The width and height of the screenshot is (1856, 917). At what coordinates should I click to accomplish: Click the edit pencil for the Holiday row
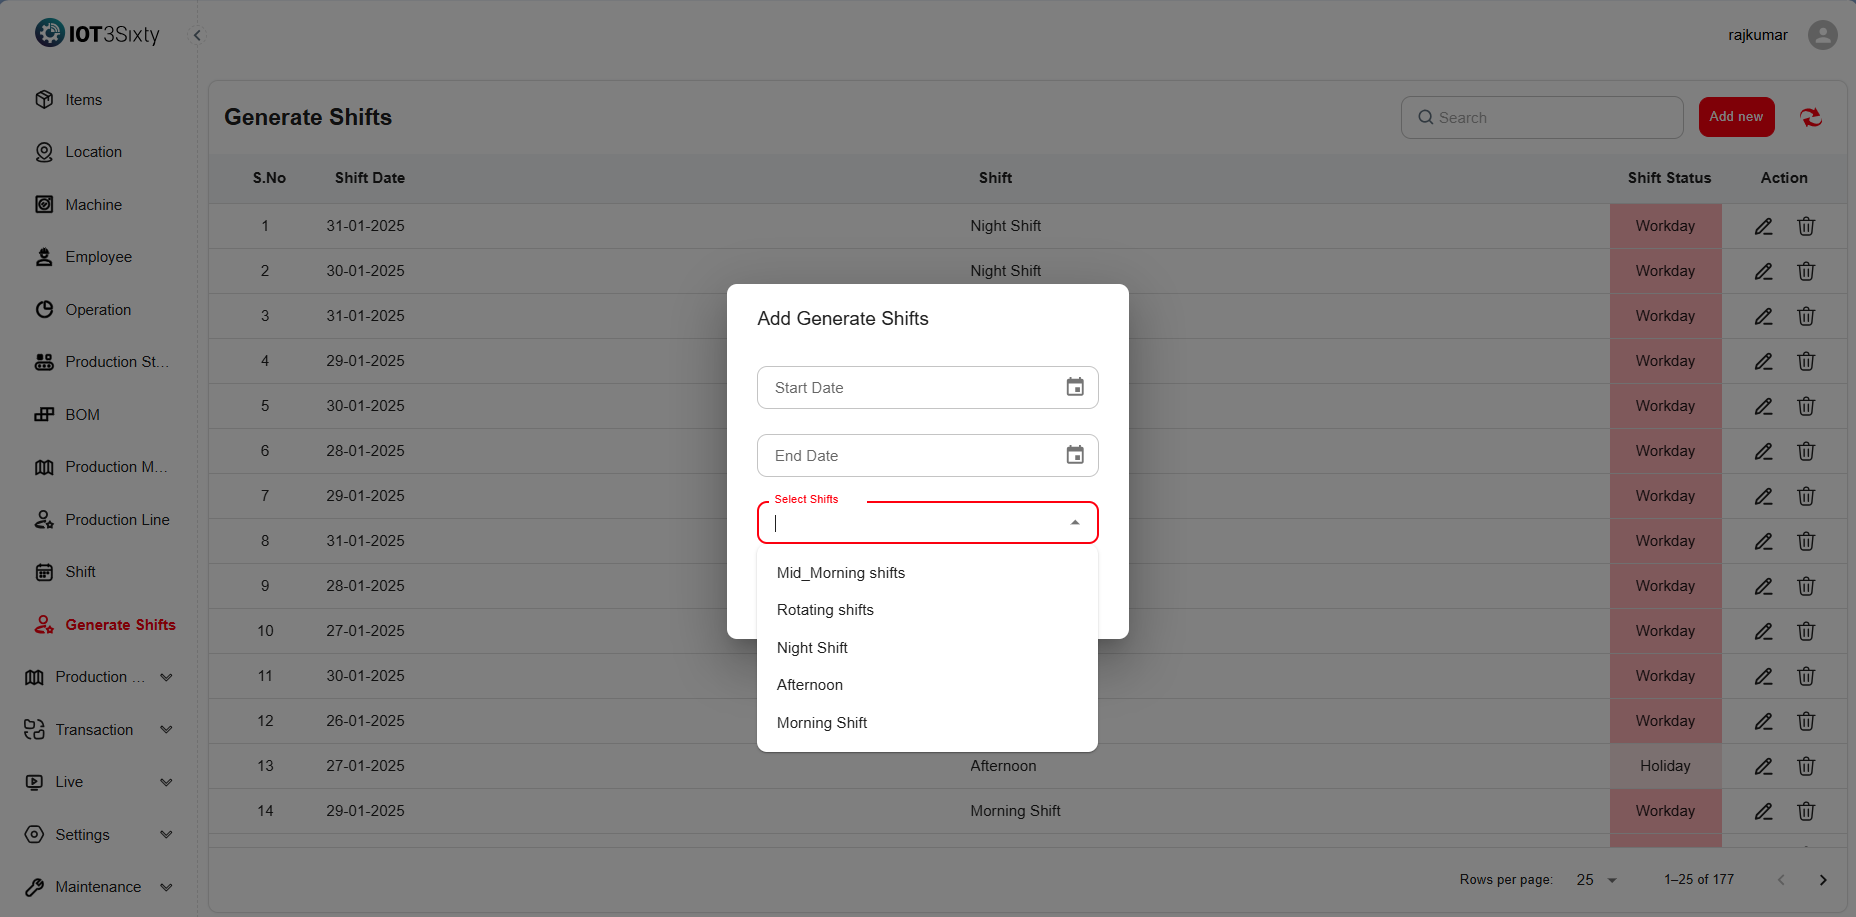pyautogui.click(x=1764, y=766)
